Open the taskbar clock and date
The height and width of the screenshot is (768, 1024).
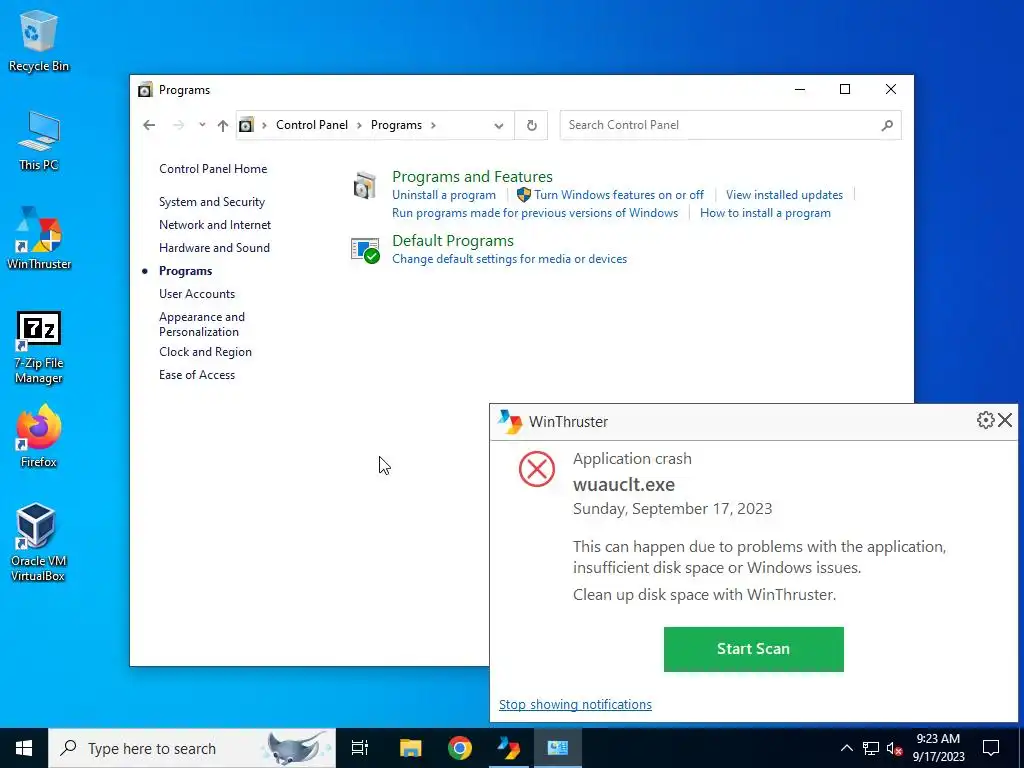[938, 748]
